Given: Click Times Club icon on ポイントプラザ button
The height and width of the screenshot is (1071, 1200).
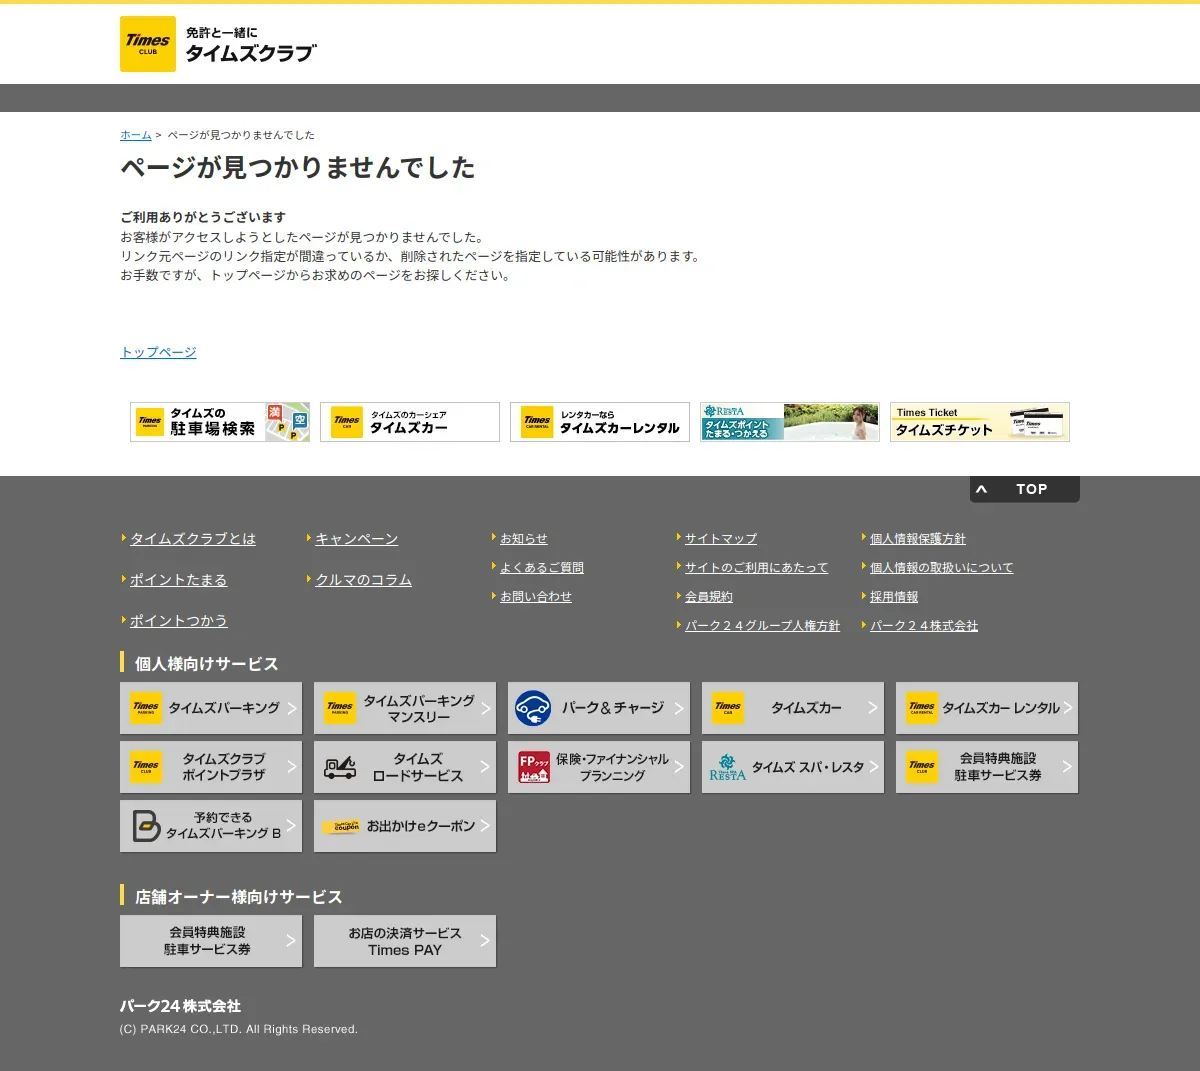Looking at the screenshot, I should [146, 767].
